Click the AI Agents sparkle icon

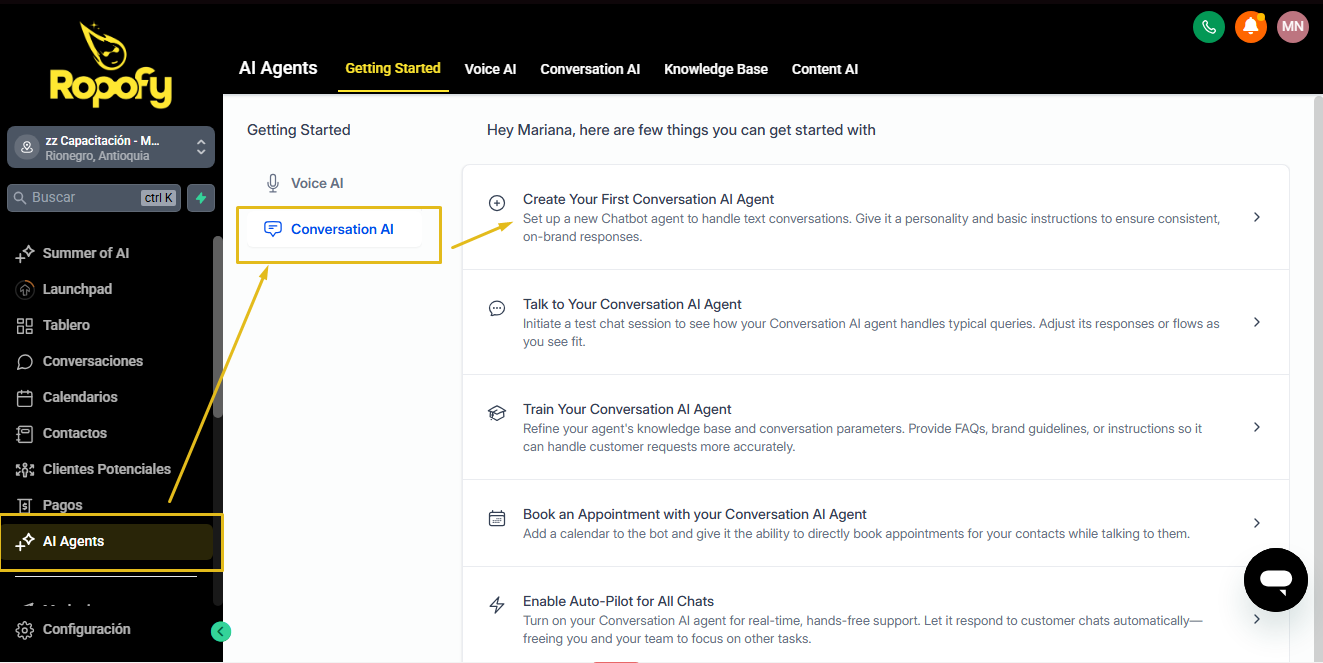pos(26,542)
